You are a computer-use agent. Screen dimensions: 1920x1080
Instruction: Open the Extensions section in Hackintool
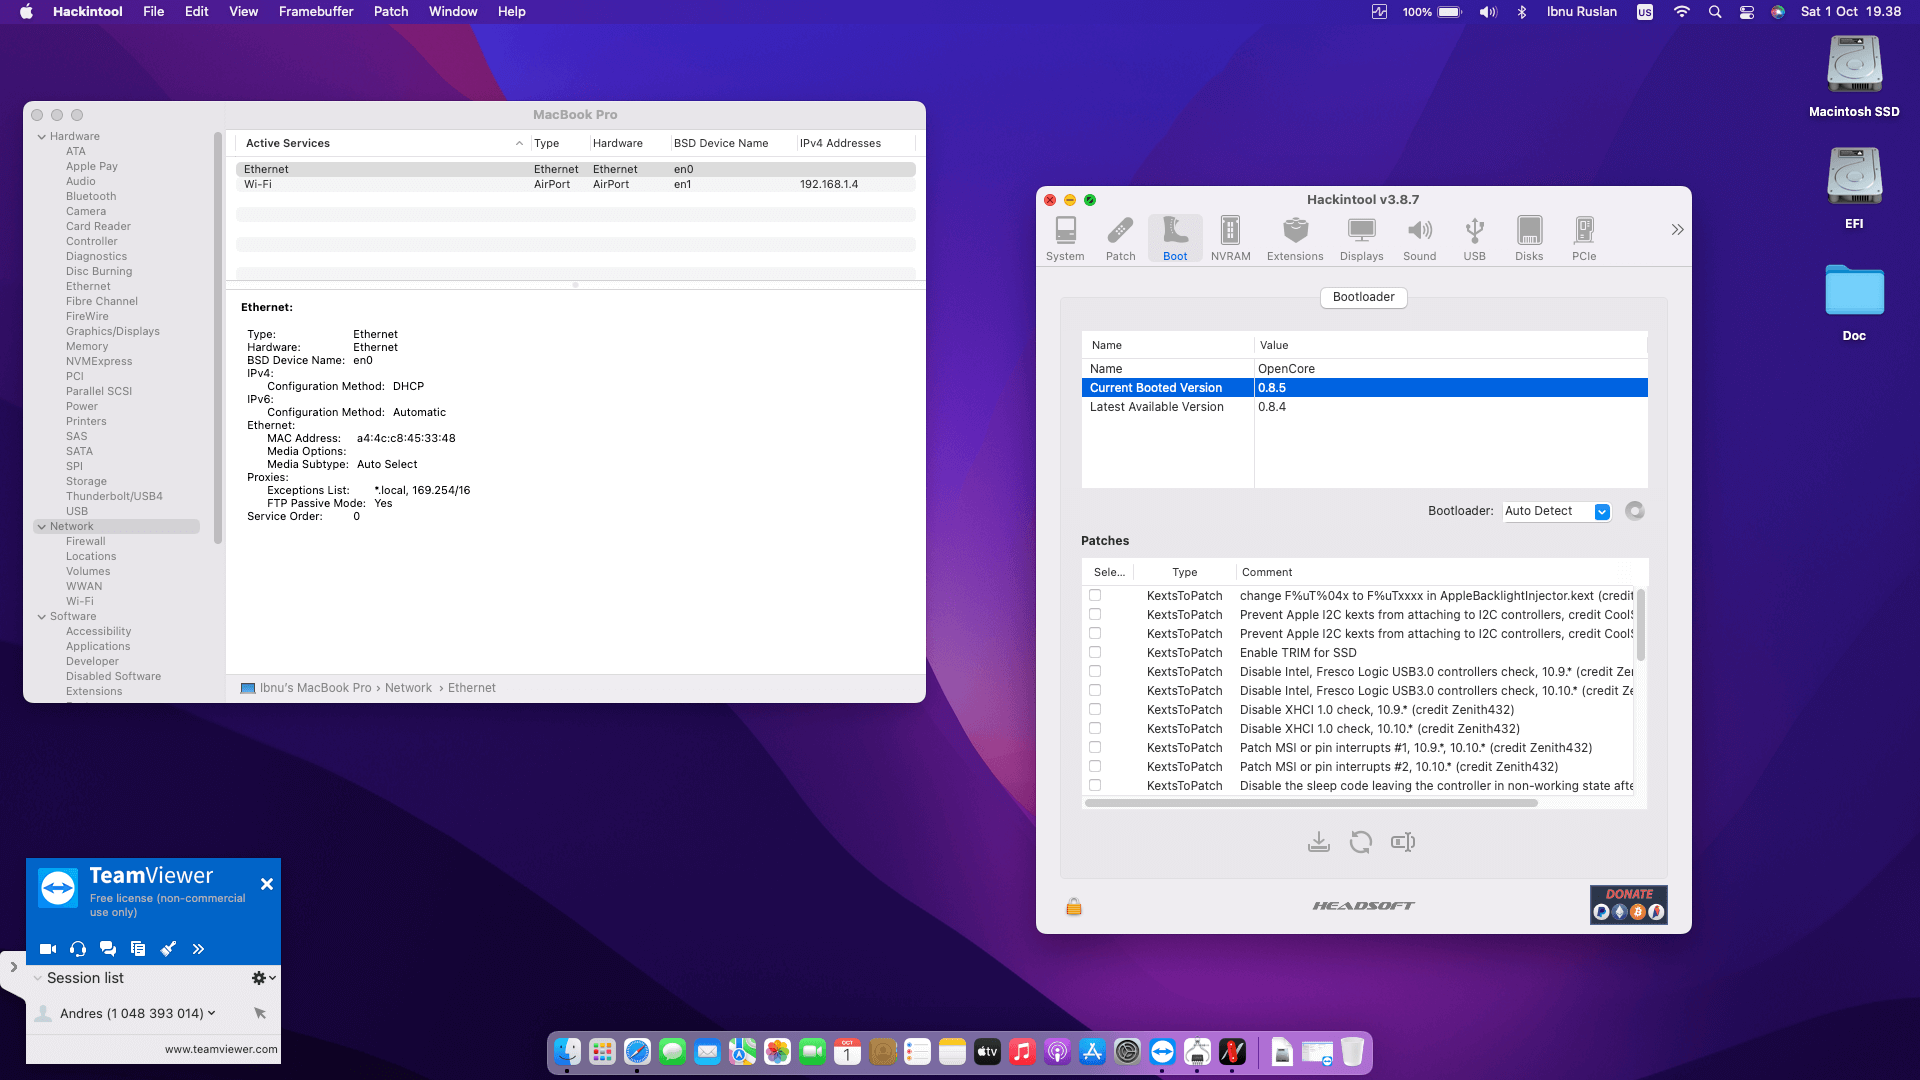pyautogui.click(x=1295, y=239)
